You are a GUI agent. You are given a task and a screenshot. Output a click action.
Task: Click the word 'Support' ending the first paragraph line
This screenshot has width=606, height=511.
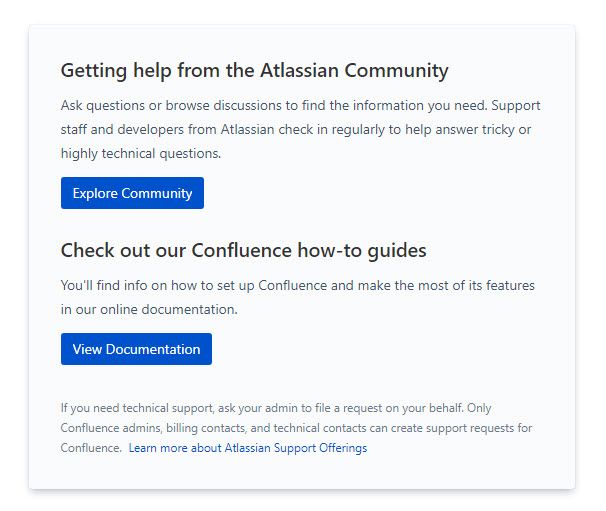516,106
